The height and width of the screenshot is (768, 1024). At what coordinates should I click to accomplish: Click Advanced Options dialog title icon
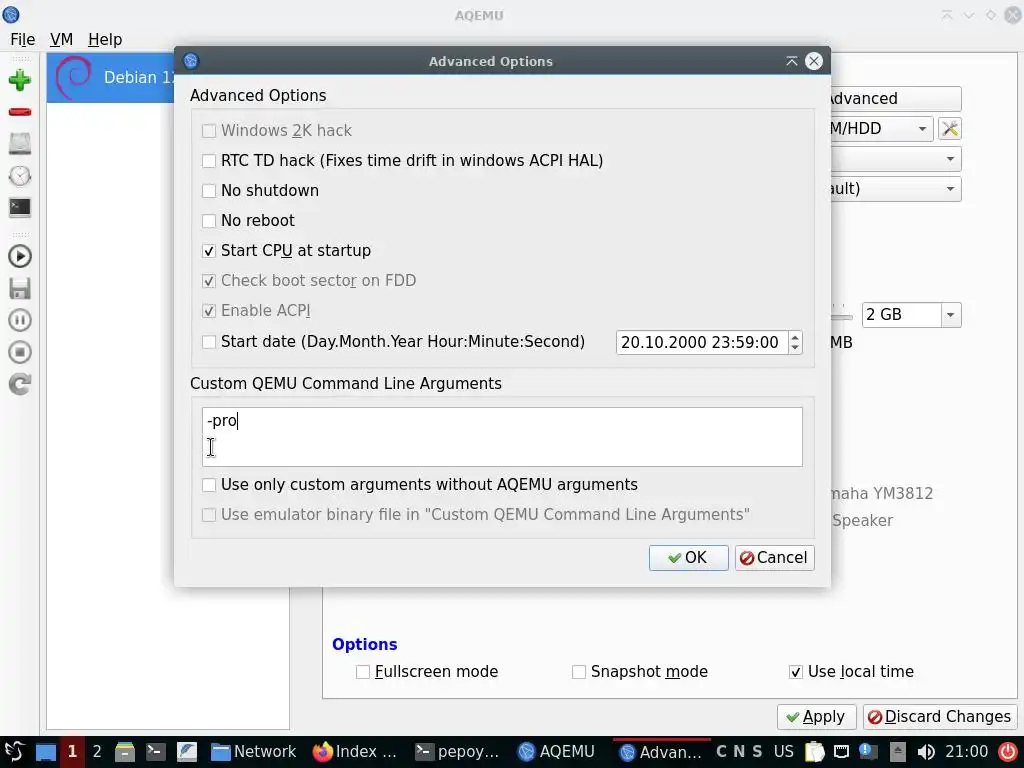191,61
